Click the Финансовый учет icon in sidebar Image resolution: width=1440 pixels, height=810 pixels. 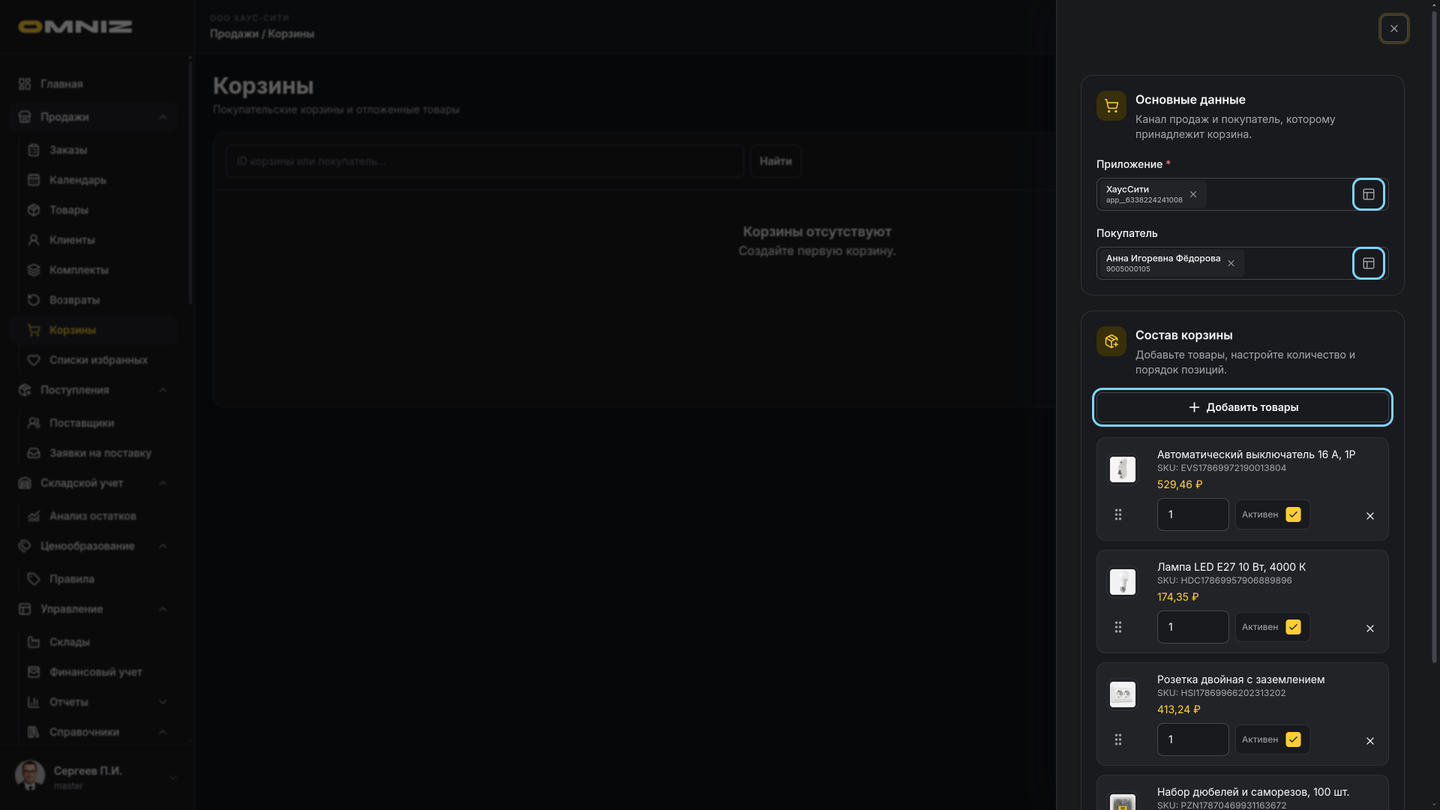33,672
